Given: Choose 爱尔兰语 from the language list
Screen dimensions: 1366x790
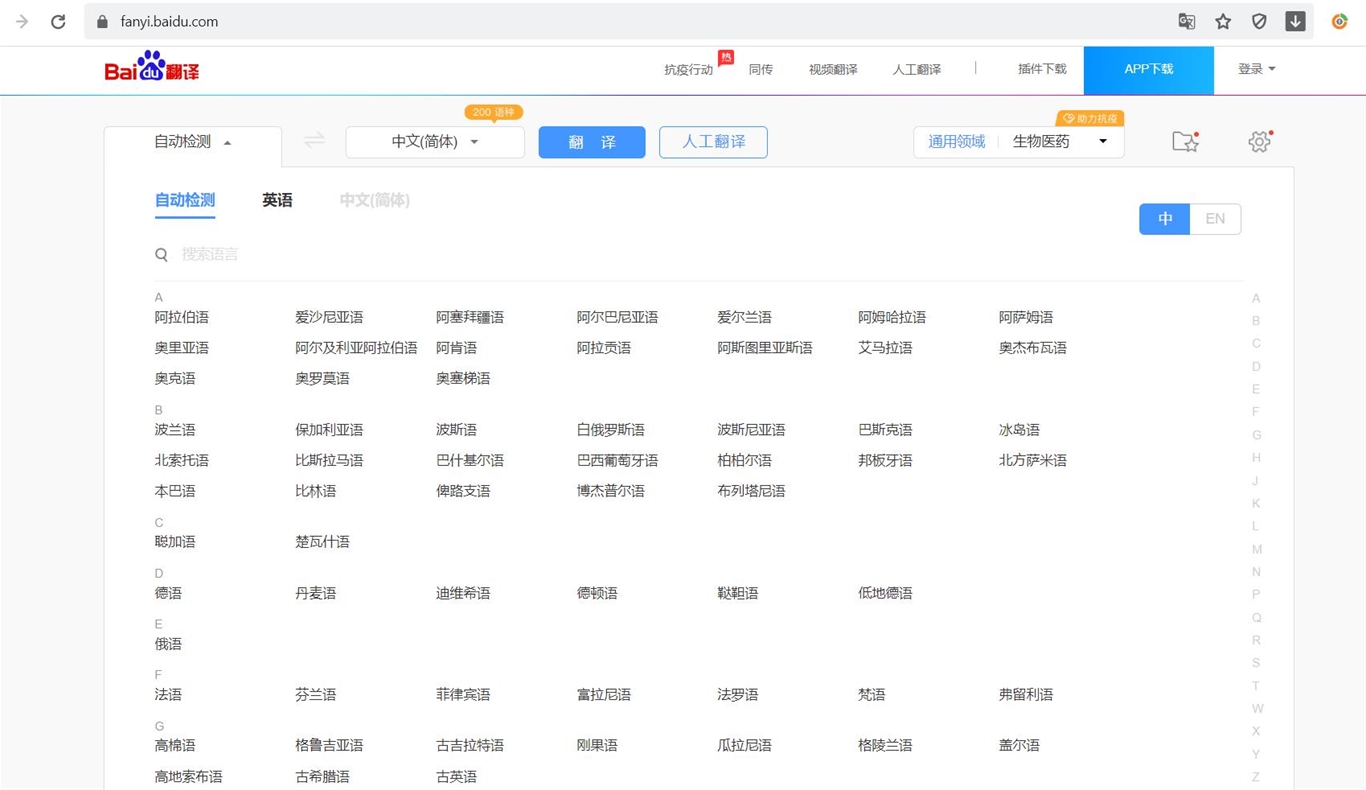Looking at the screenshot, I should coord(744,317).
